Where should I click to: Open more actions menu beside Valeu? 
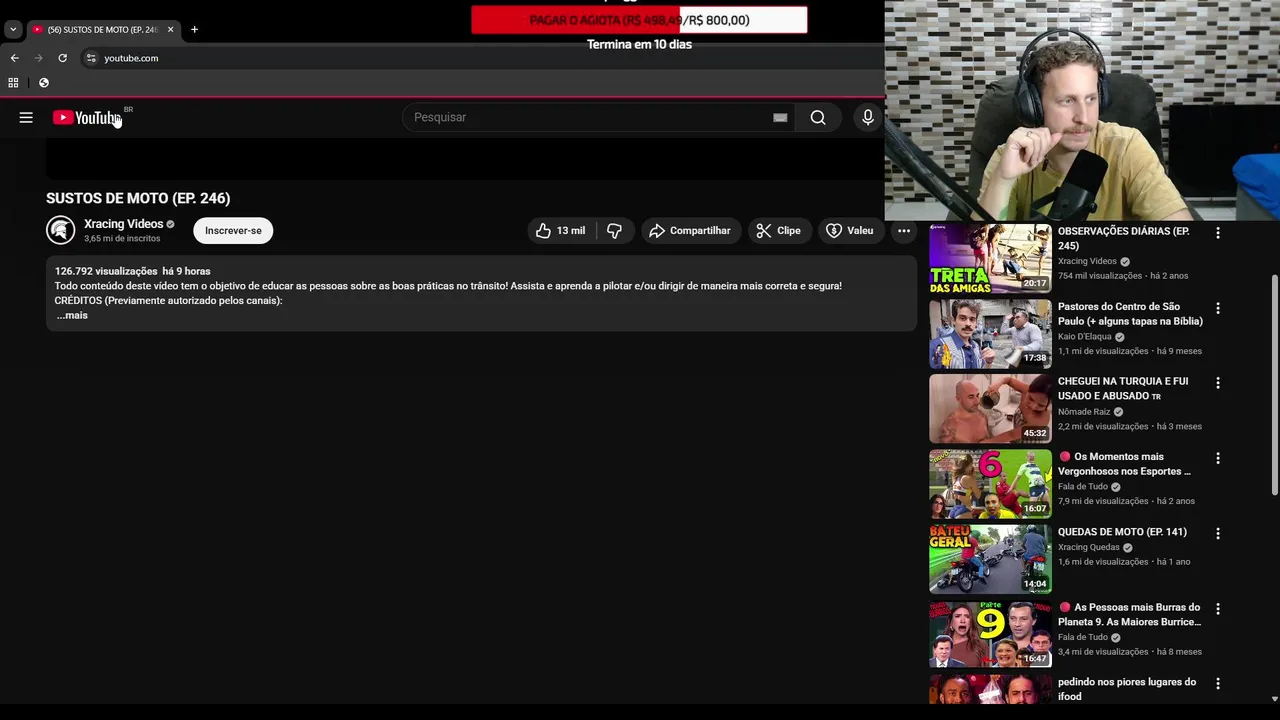[x=904, y=231]
